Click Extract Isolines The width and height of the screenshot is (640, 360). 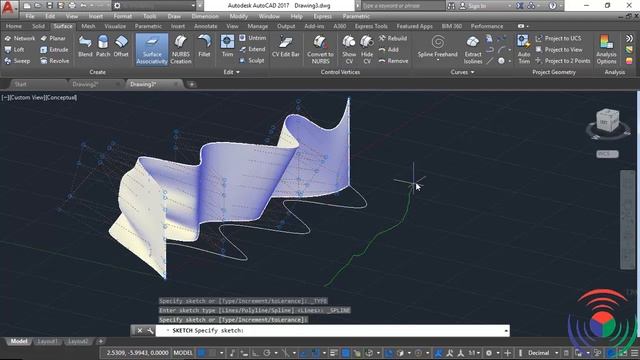tap(473, 49)
